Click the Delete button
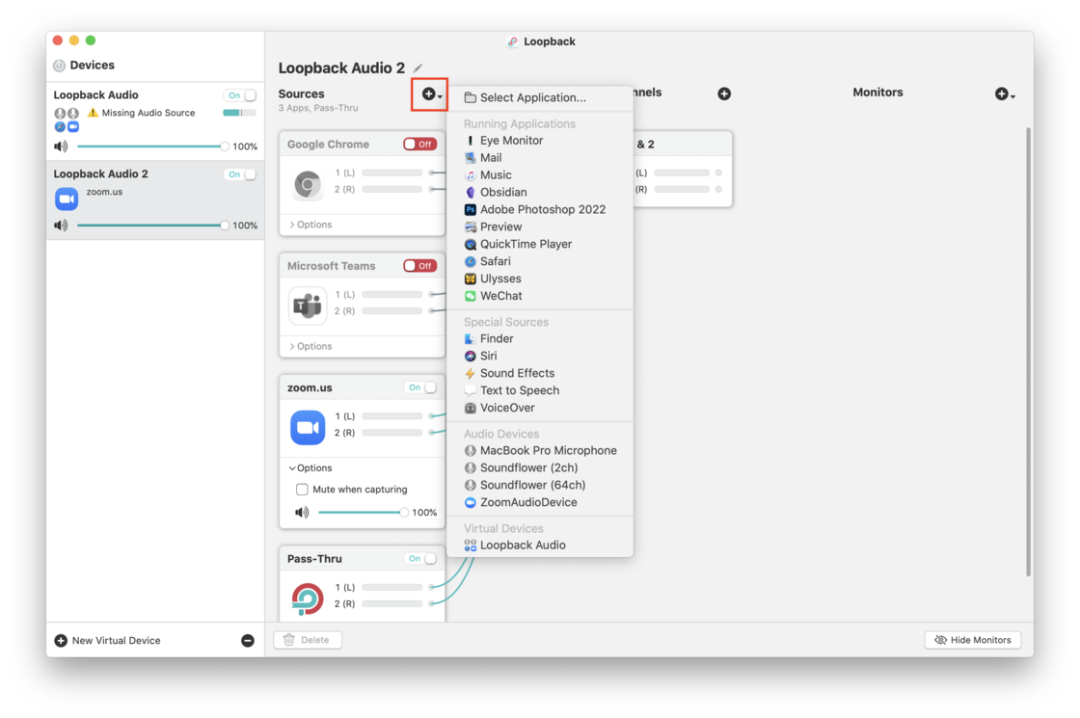Viewport: 1080px width, 718px height. (308, 639)
